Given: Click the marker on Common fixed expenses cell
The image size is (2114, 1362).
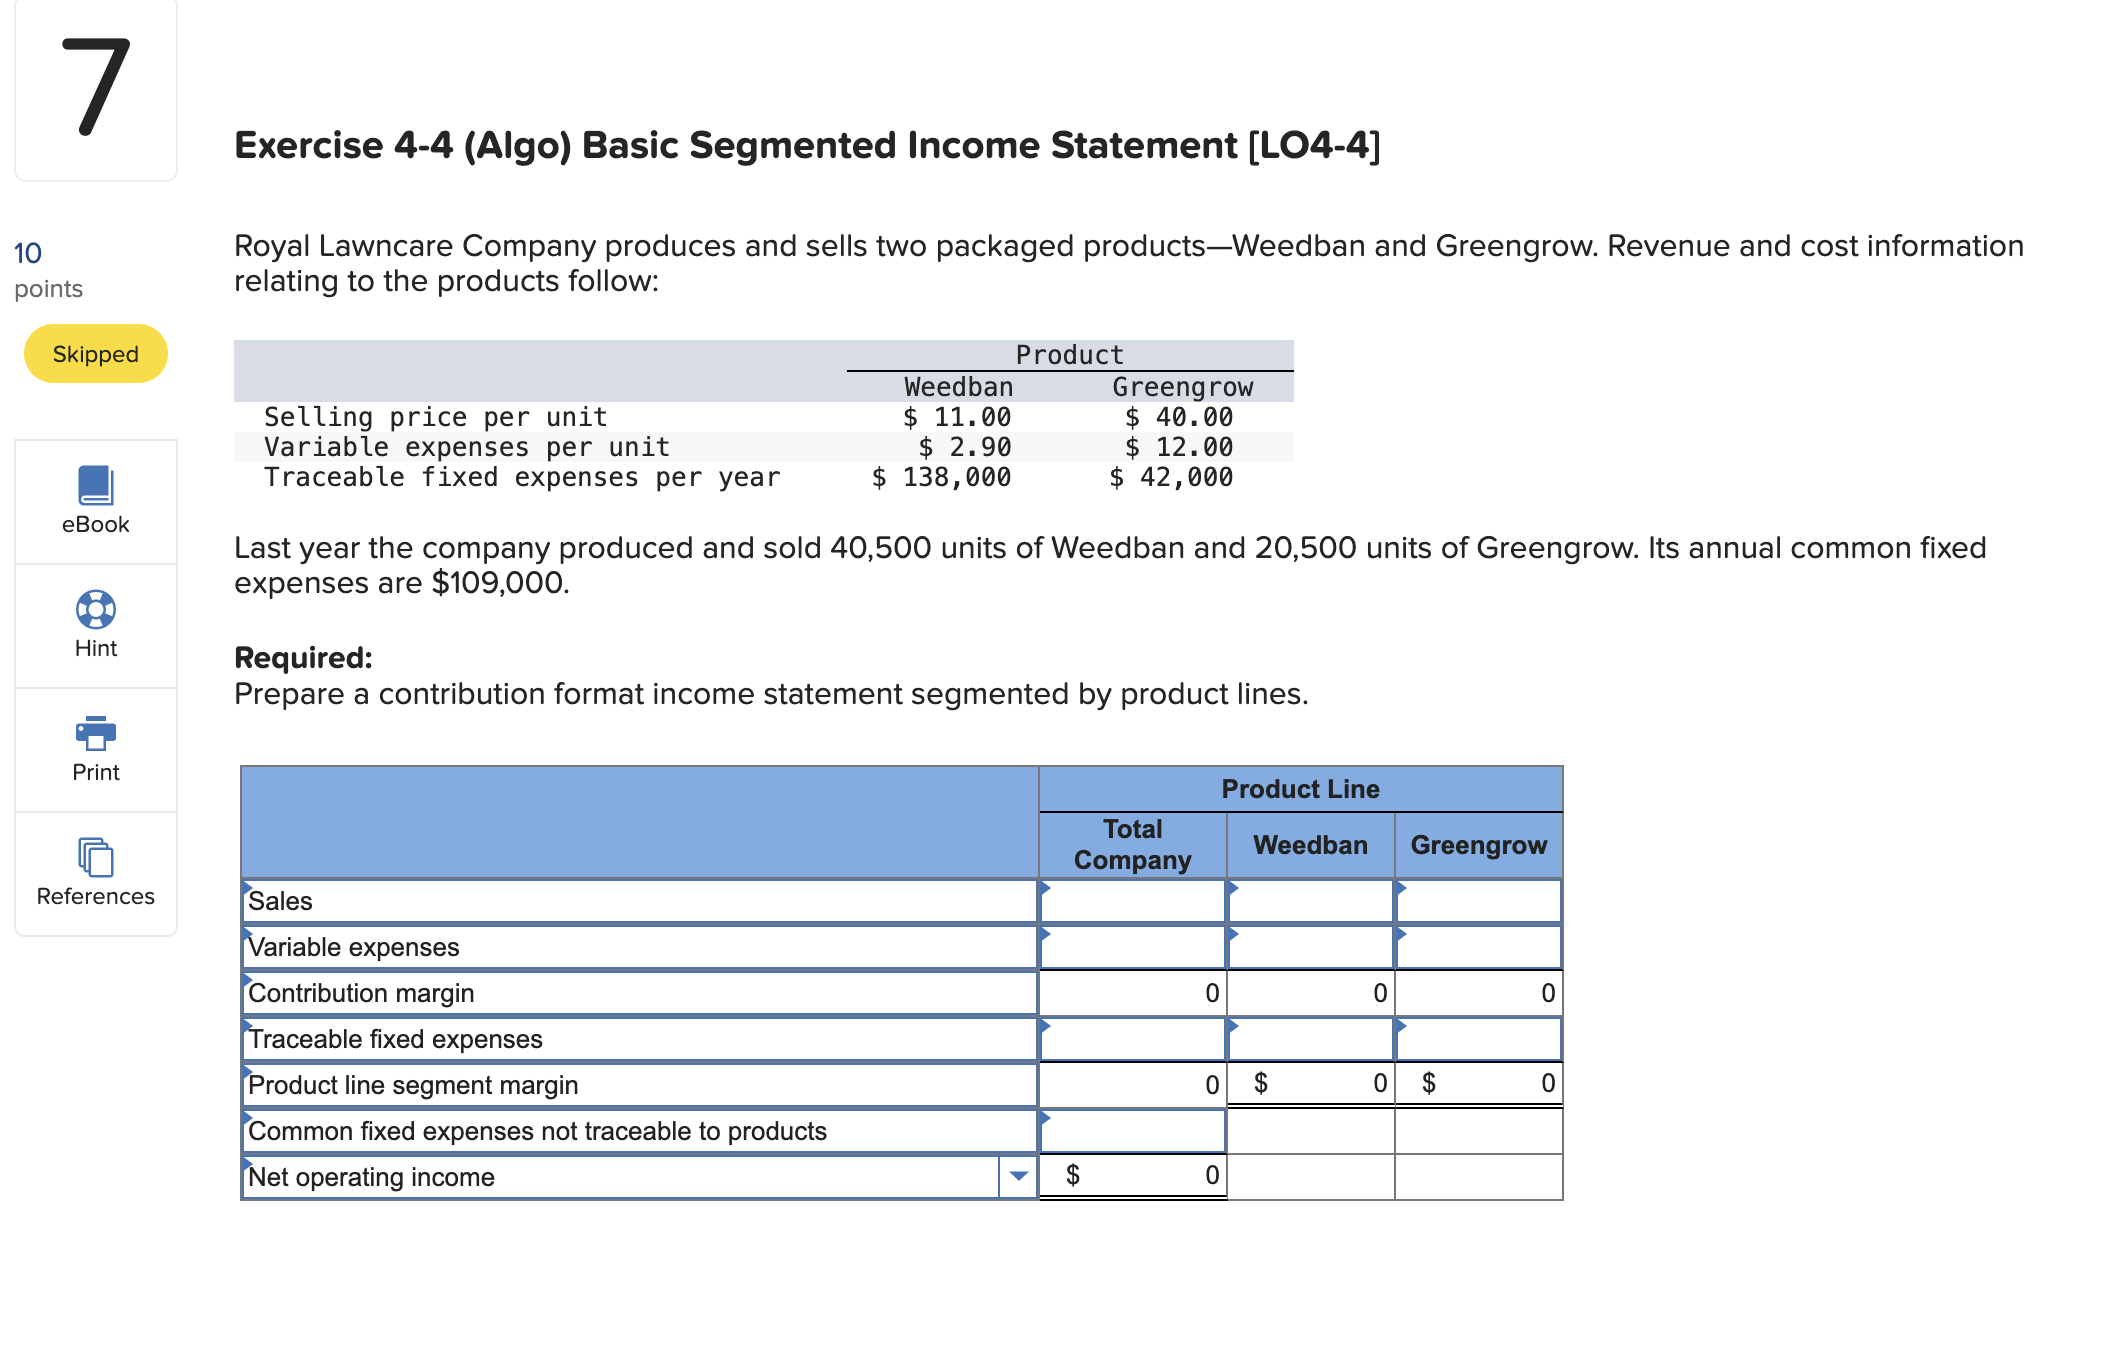Looking at the screenshot, I should [1046, 1120].
